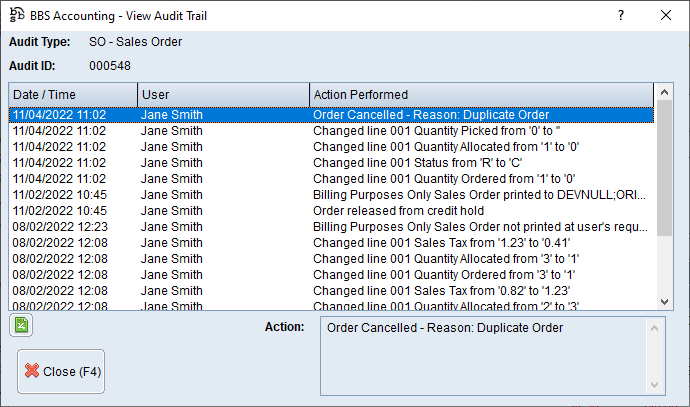Image resolution: width=690 pixels, height=407 pixels.
Task: Click the BBS Accounting title bar icon
Action: coord(17,15)
